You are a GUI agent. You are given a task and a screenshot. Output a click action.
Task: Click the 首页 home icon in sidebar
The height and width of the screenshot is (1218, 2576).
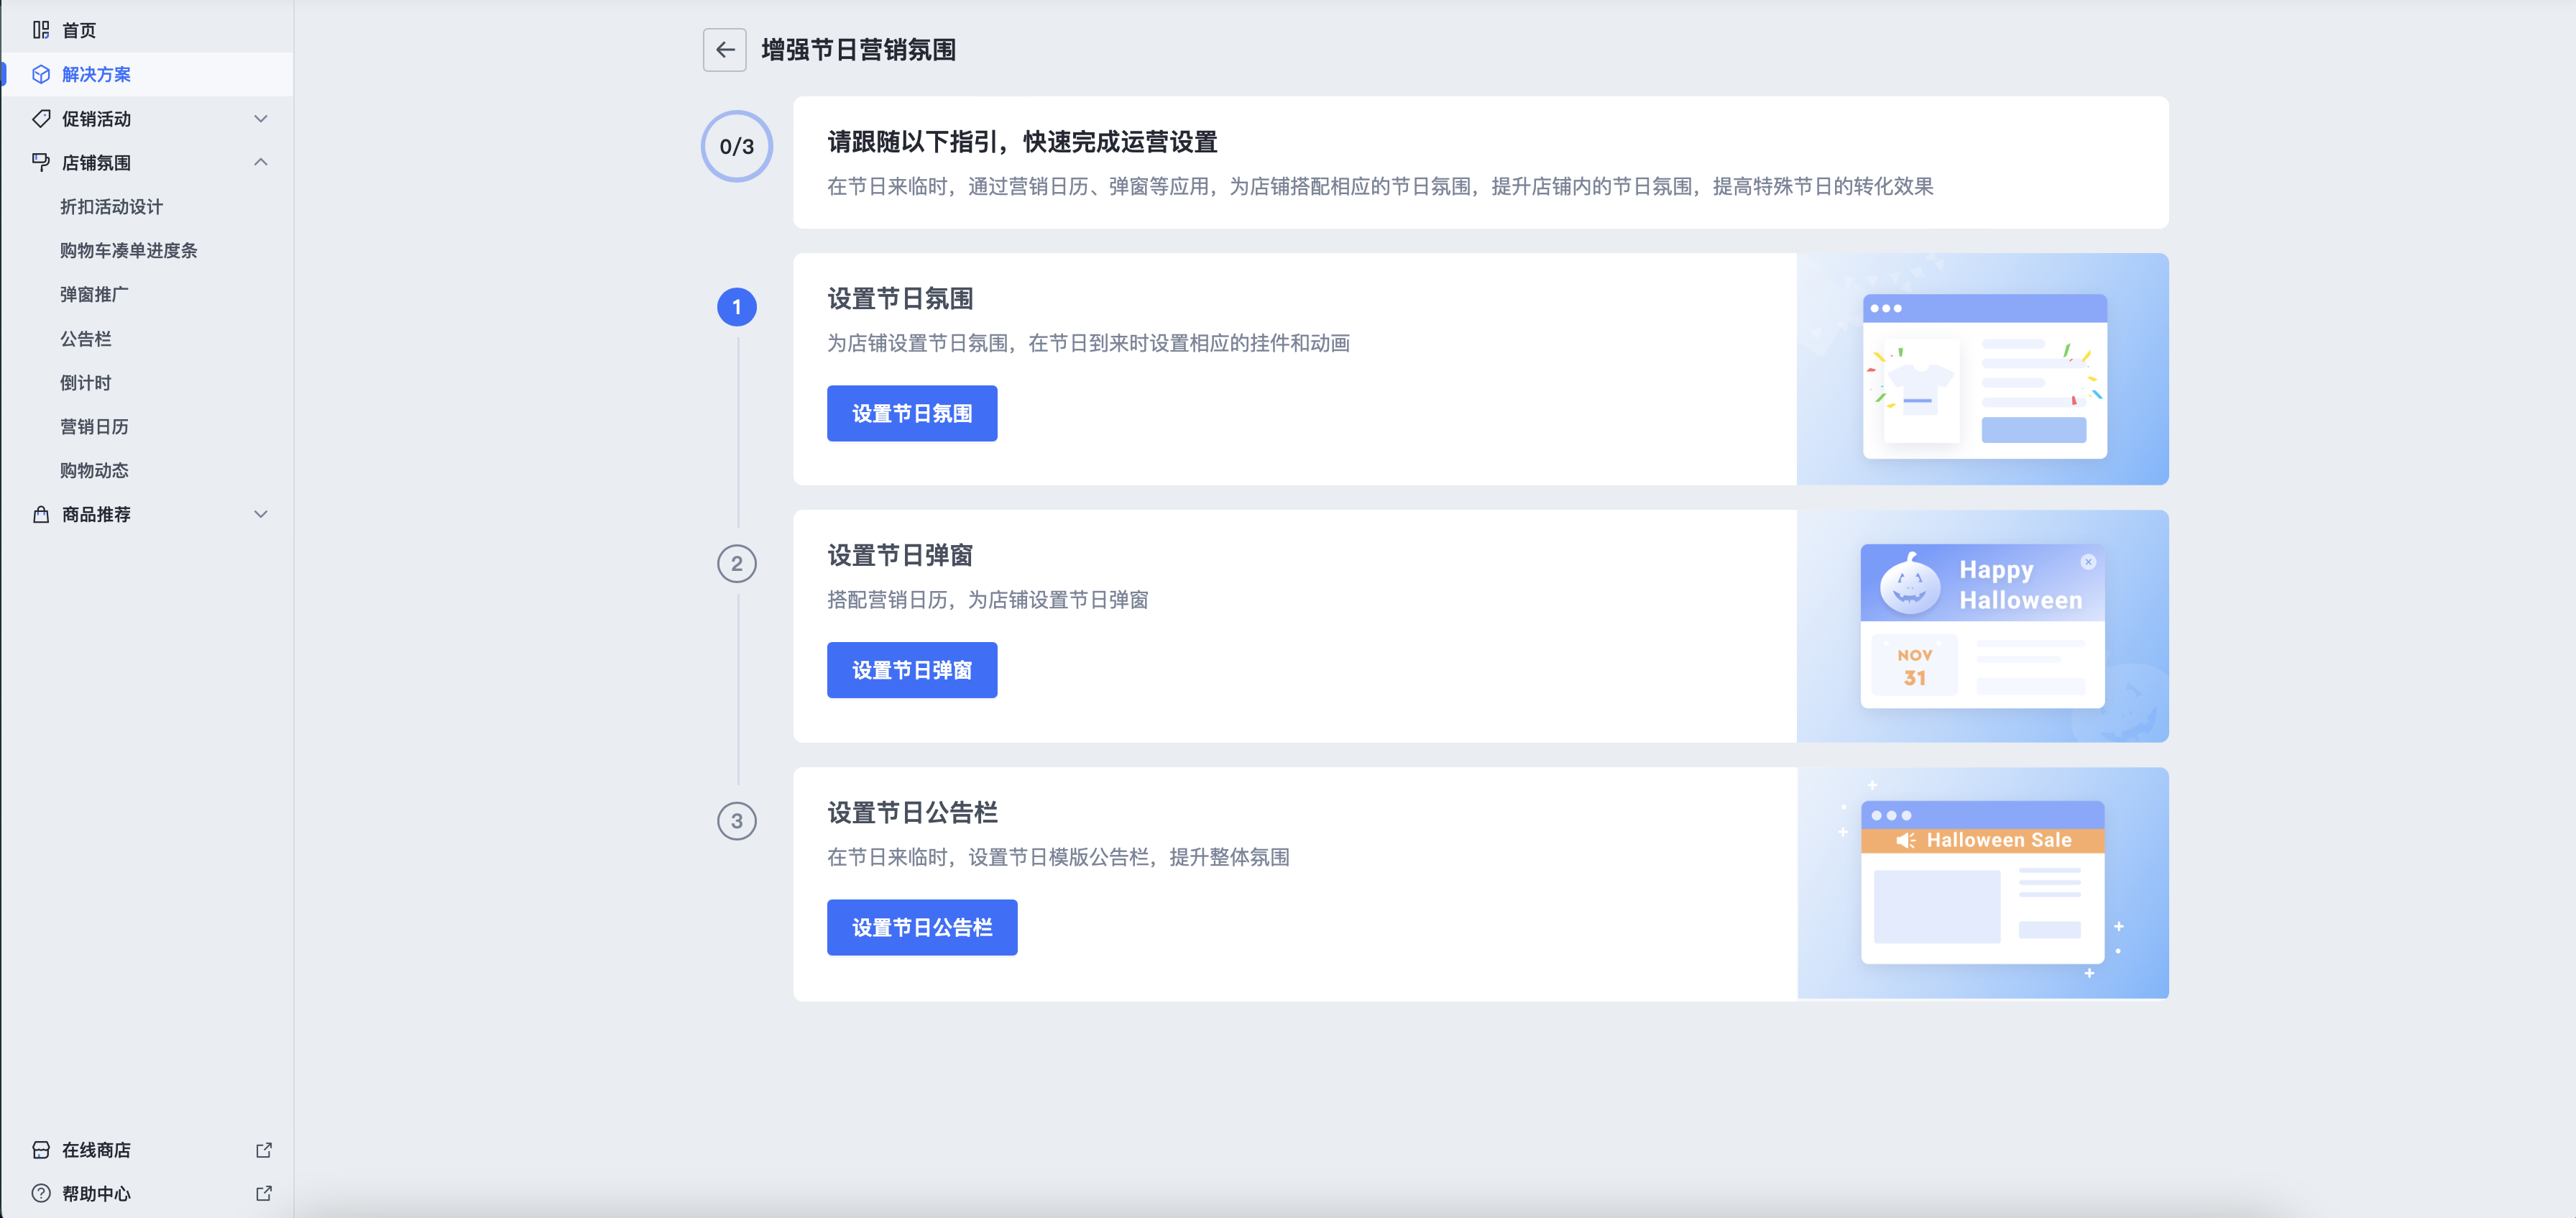click(41, 30)
